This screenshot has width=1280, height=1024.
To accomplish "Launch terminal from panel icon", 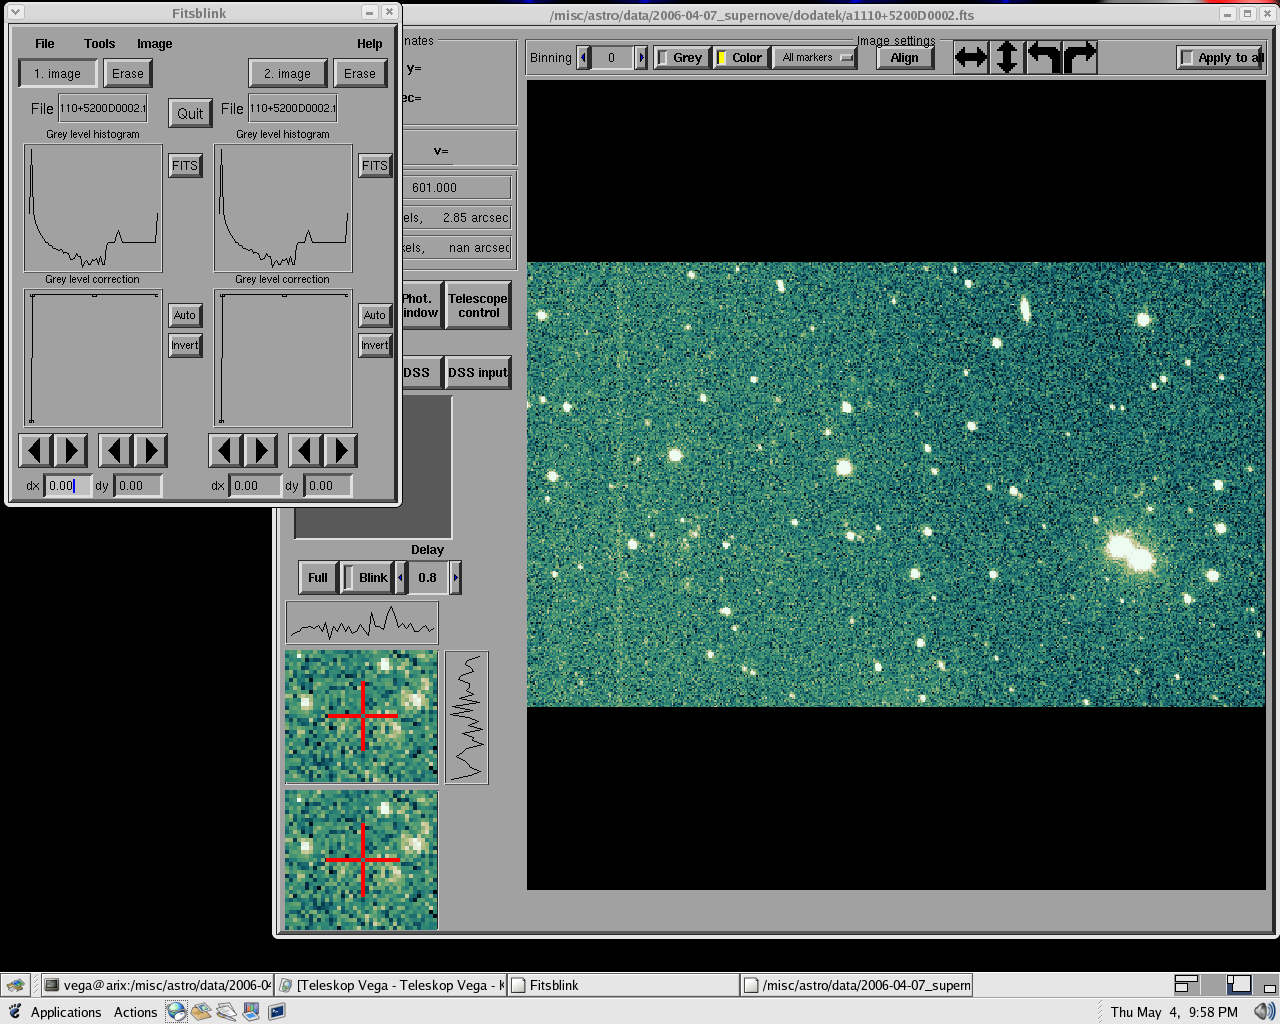I will 276,1011.
